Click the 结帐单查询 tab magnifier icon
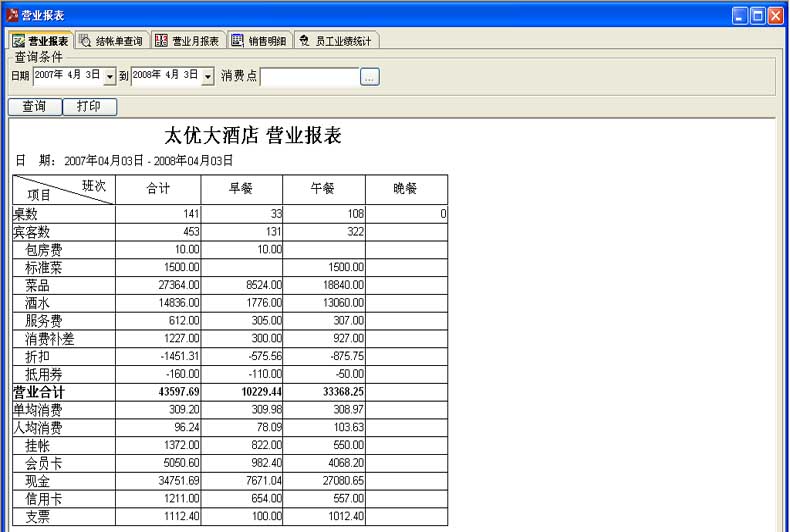This screenshot has height=532, width=790. 85,41
